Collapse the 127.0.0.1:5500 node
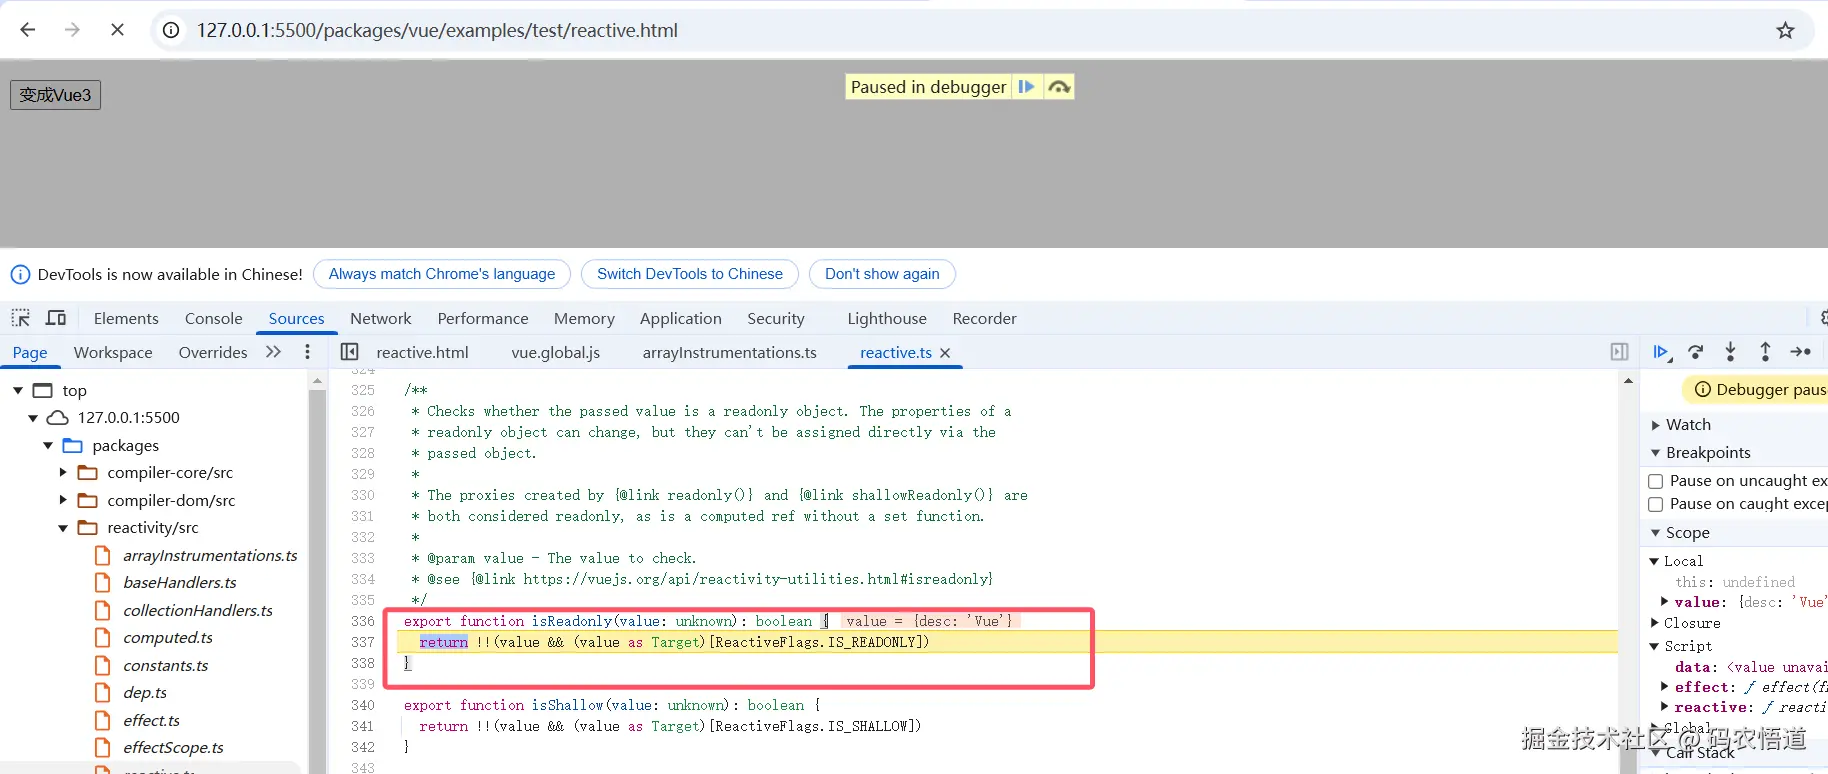 tap(33, 418)
